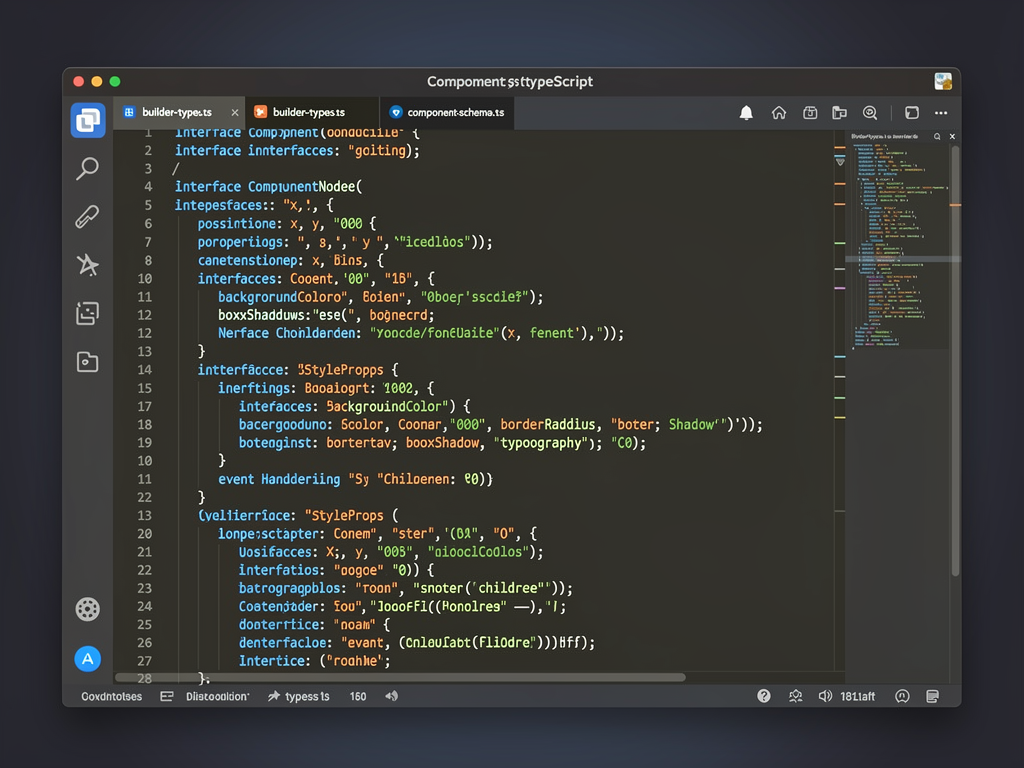Click the notes icon at status bar end
This screenshot has height=768, width=1024.
click(933, 696)
